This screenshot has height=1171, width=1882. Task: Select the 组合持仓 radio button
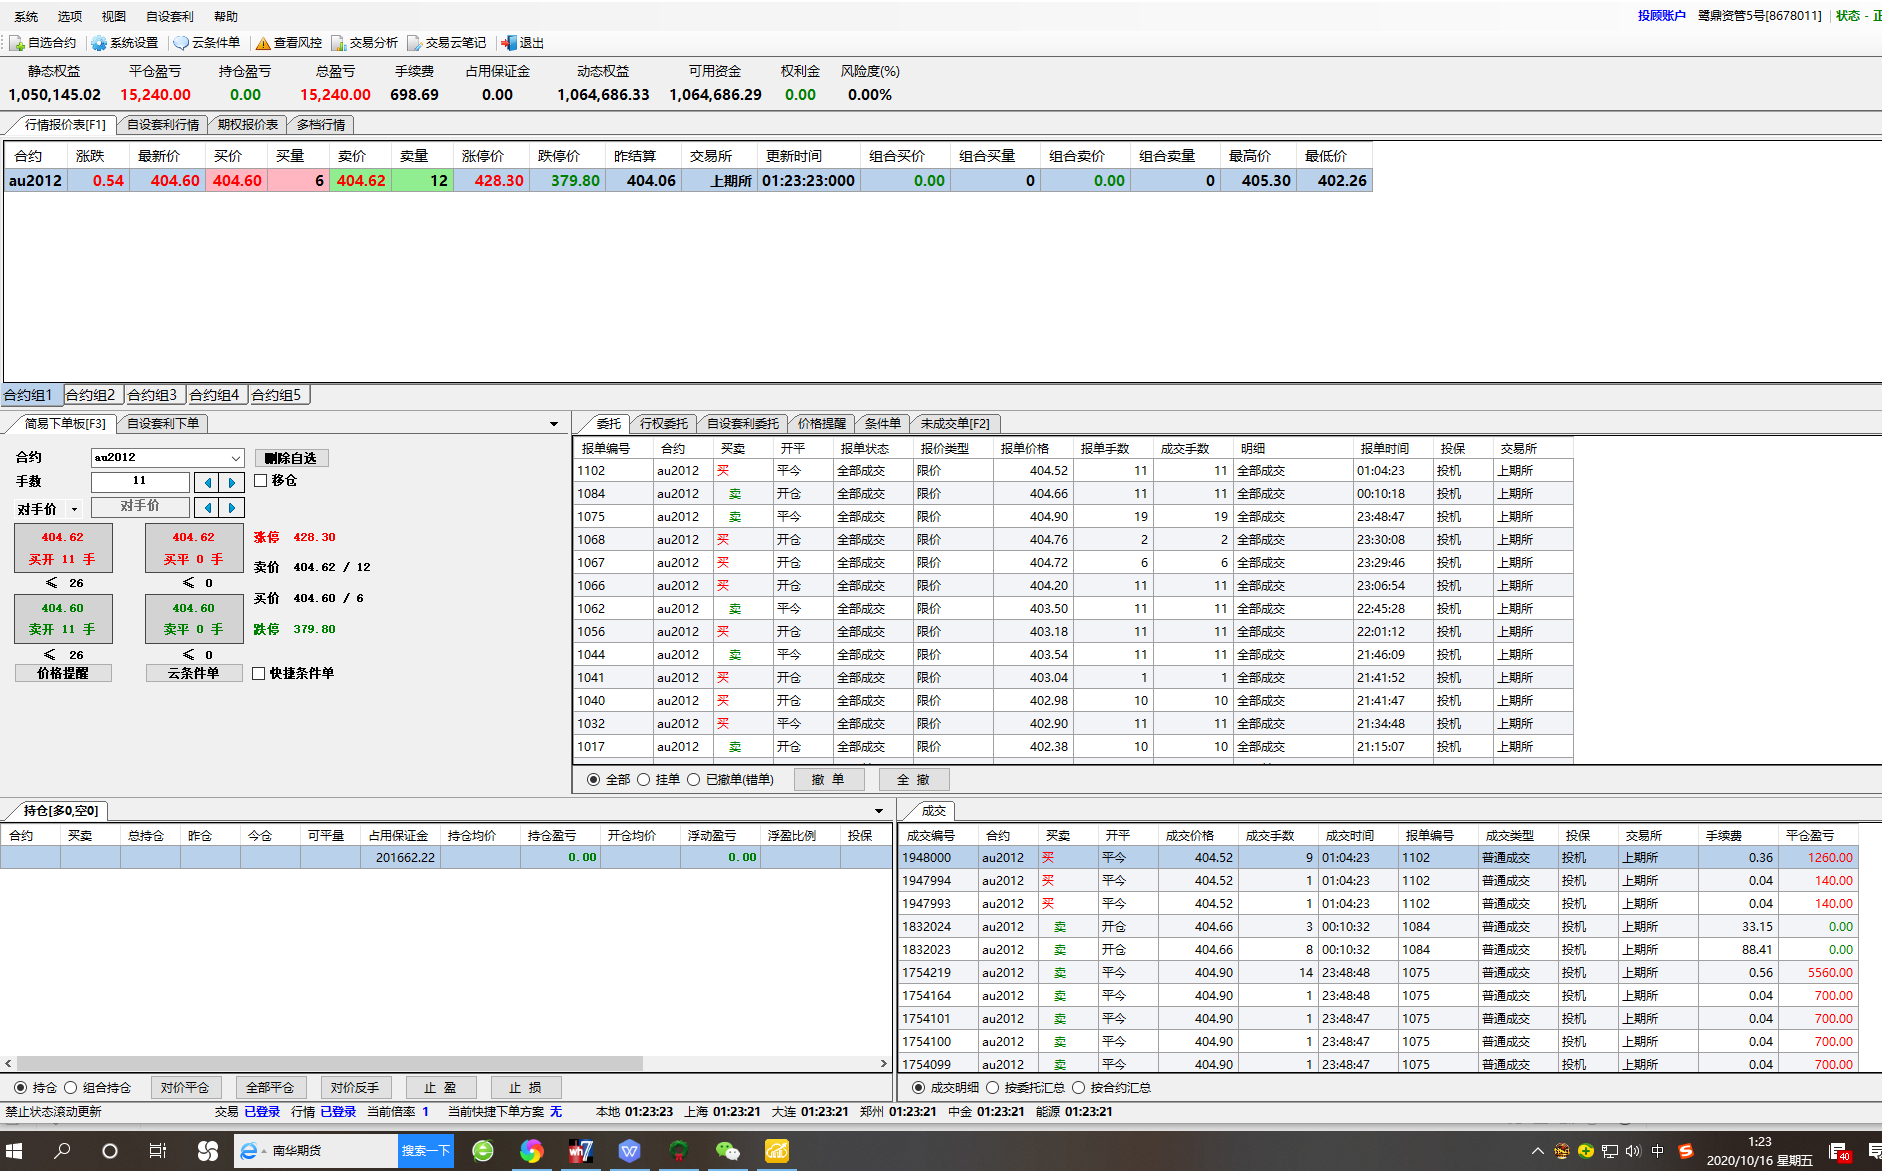coord(70,1087)
